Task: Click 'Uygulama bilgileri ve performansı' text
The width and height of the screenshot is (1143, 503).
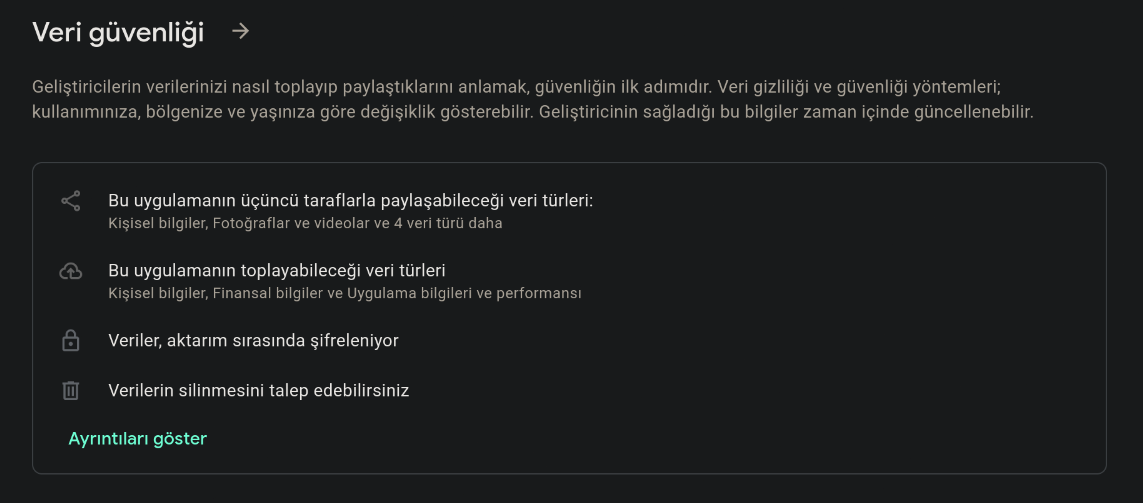Action: point(464,293)
